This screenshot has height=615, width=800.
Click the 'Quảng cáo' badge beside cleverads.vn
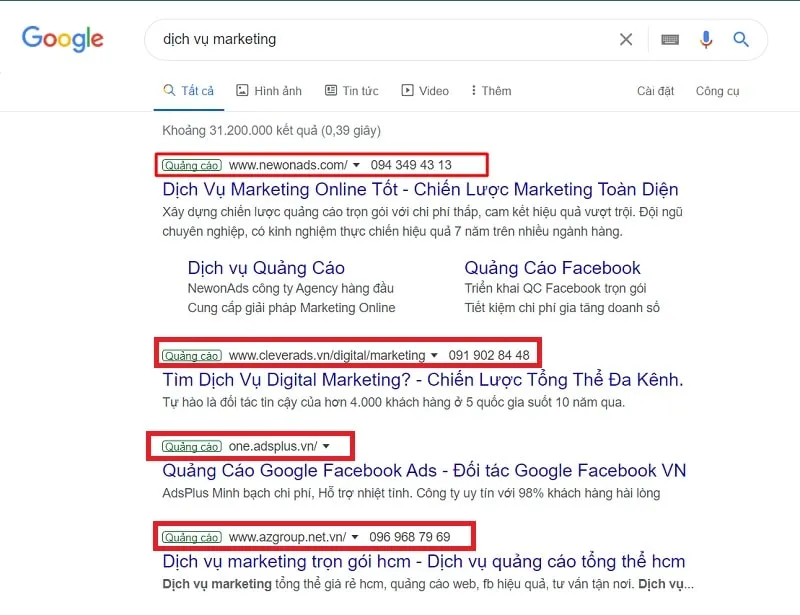click(x=192, y=356)
